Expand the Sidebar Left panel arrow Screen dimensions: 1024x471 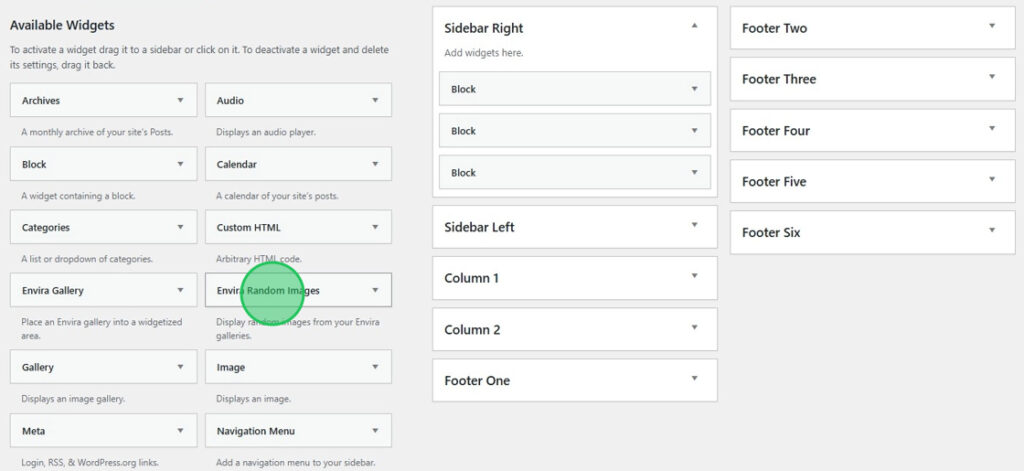[695, 226]
